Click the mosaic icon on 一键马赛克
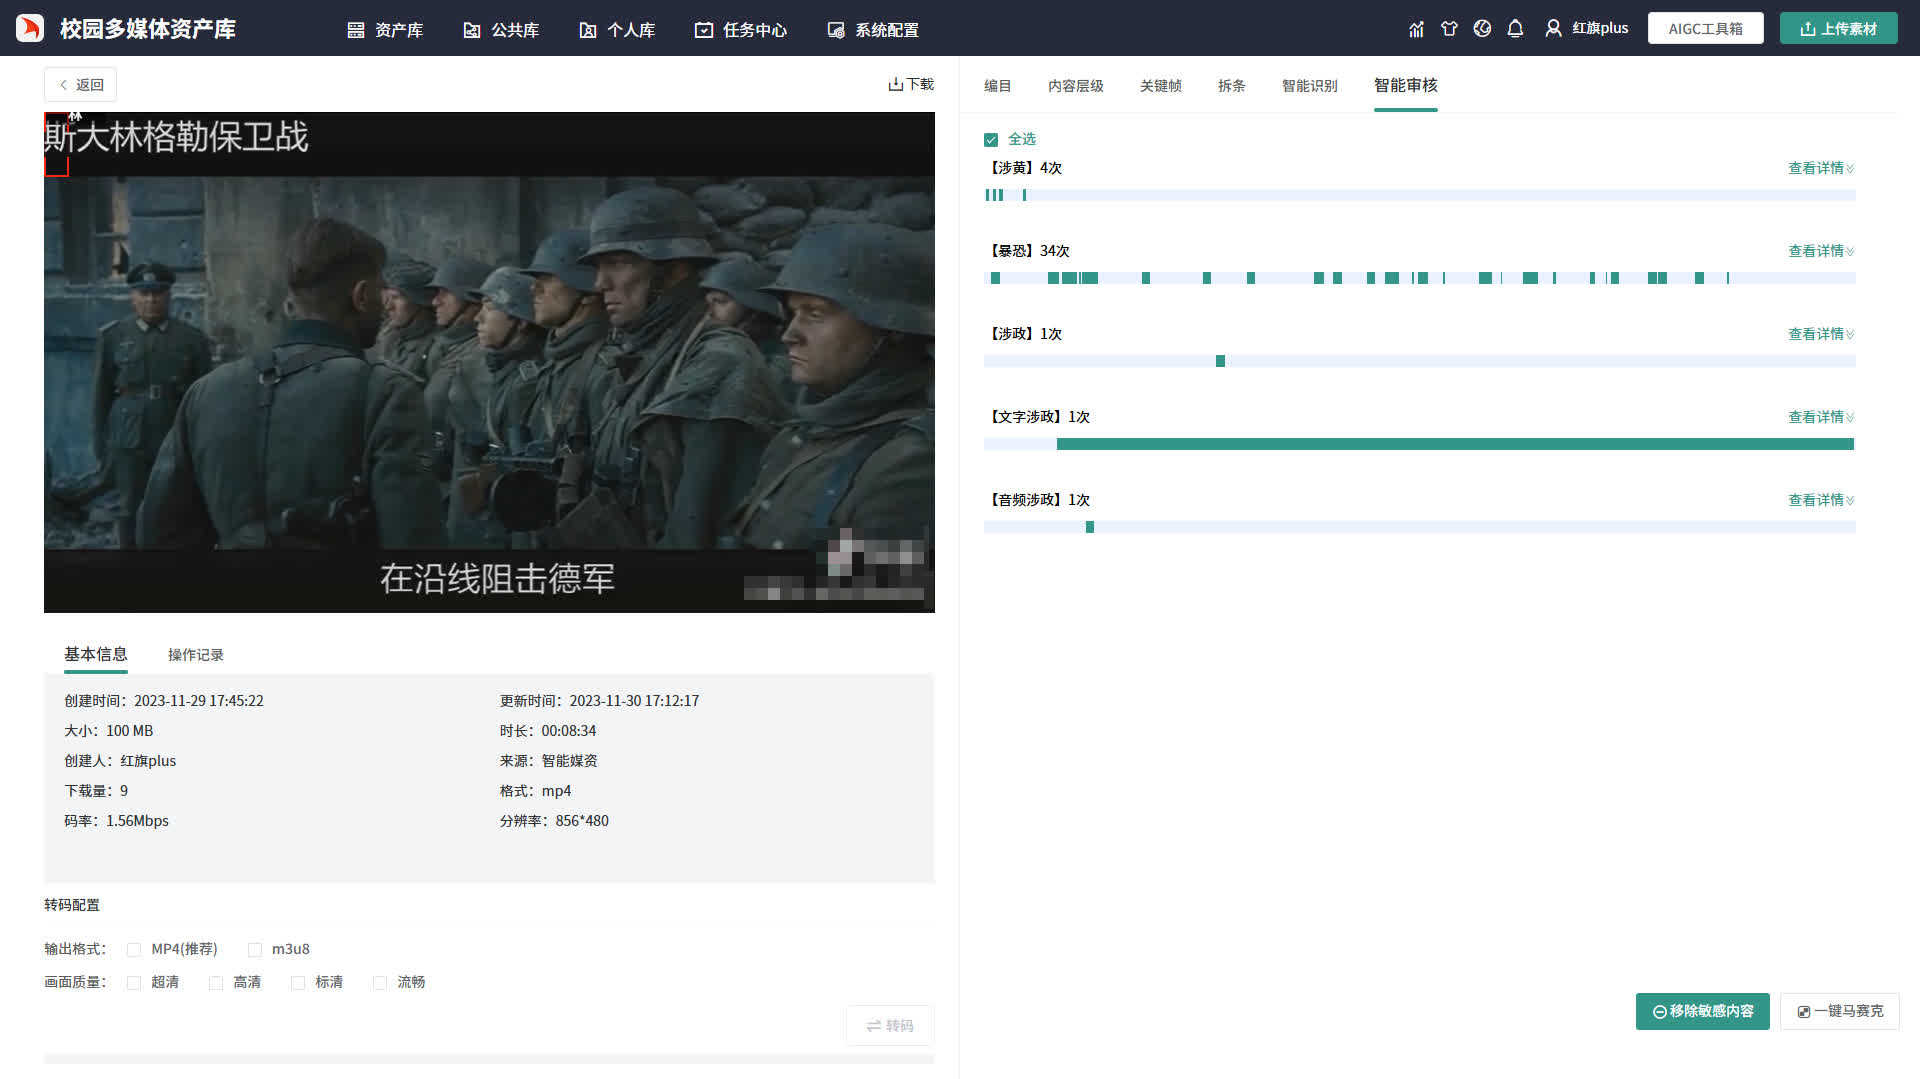 click(x=1804, y=1012)
